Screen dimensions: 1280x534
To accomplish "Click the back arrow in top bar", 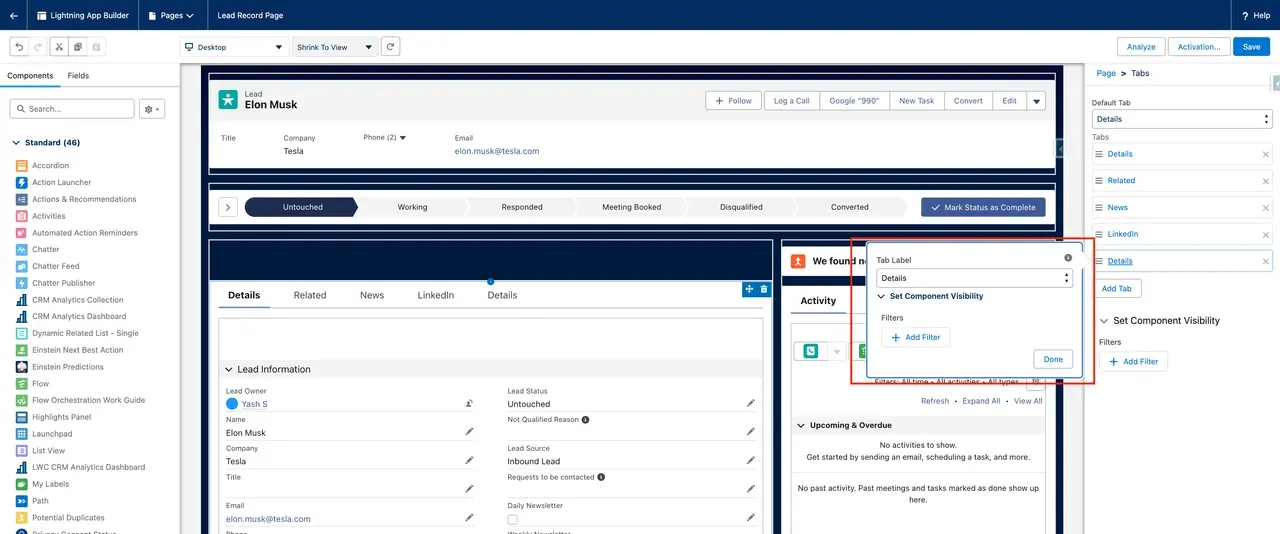I will coord(14,15).
